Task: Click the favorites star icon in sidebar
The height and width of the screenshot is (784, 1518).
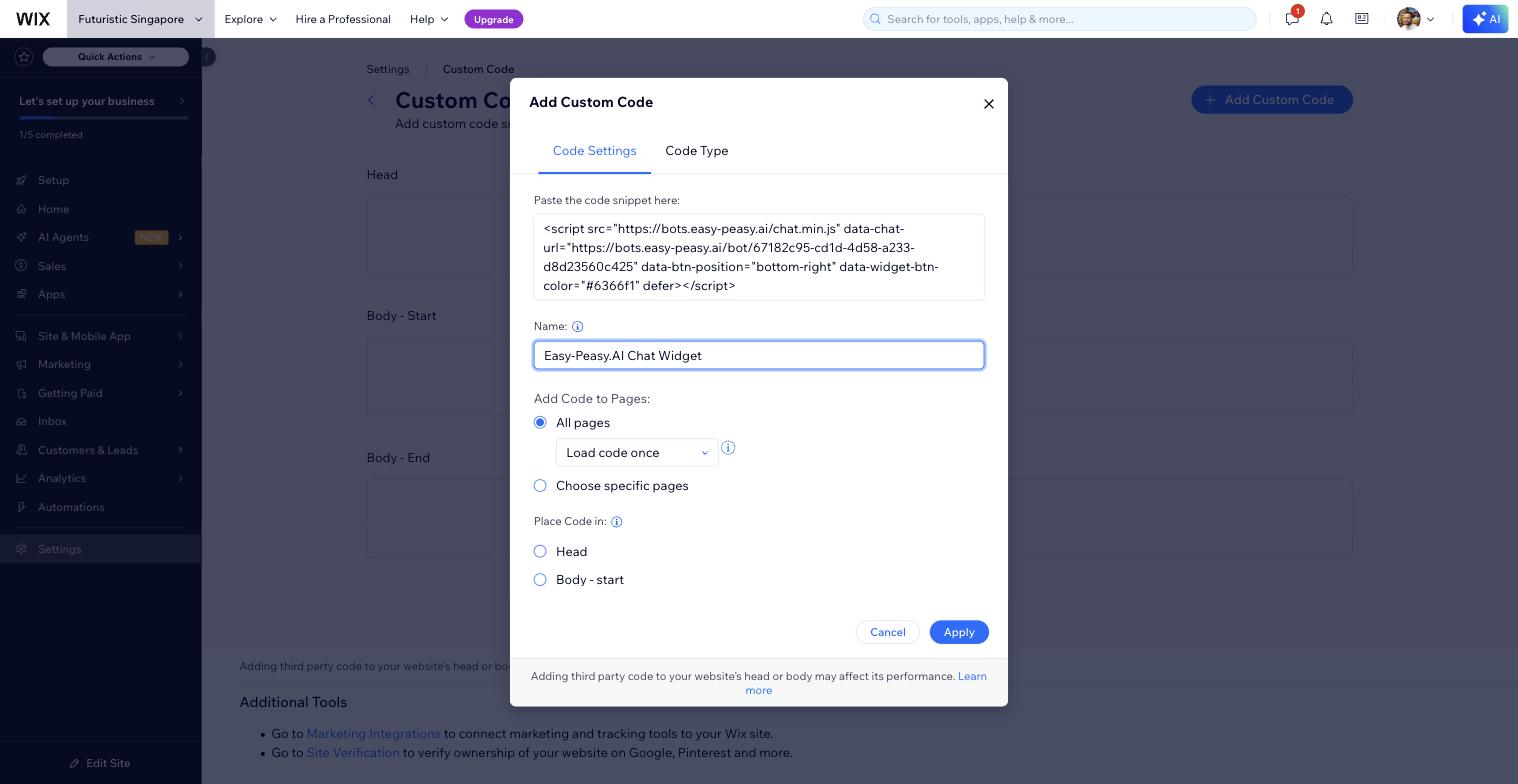Action: [24, 57]
